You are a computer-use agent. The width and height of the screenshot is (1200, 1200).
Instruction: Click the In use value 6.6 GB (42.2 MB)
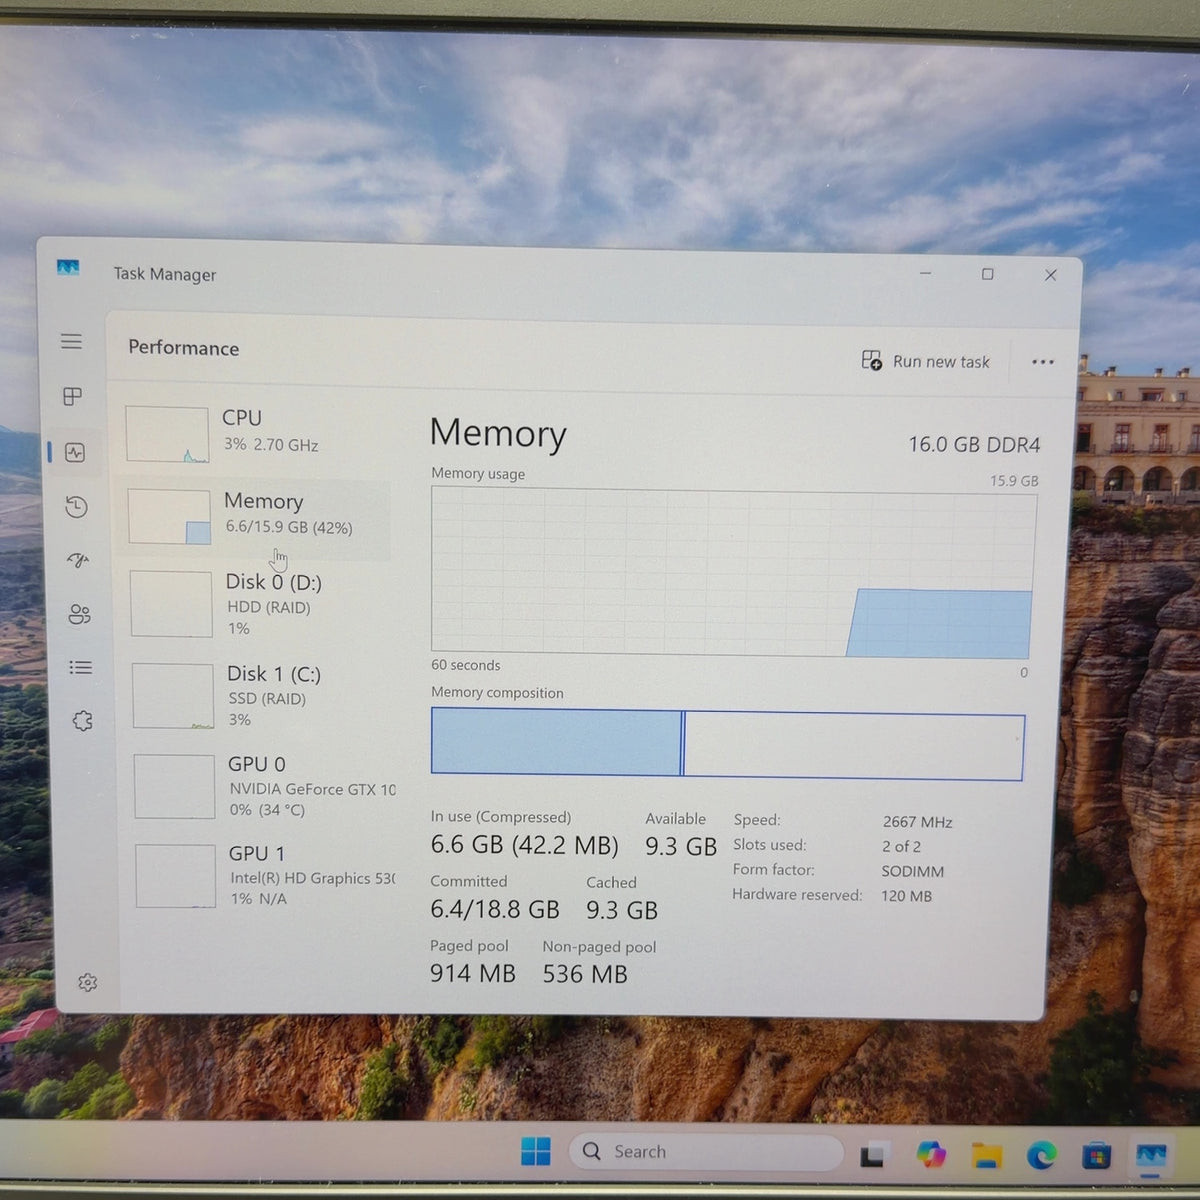[x=525, y=846]
